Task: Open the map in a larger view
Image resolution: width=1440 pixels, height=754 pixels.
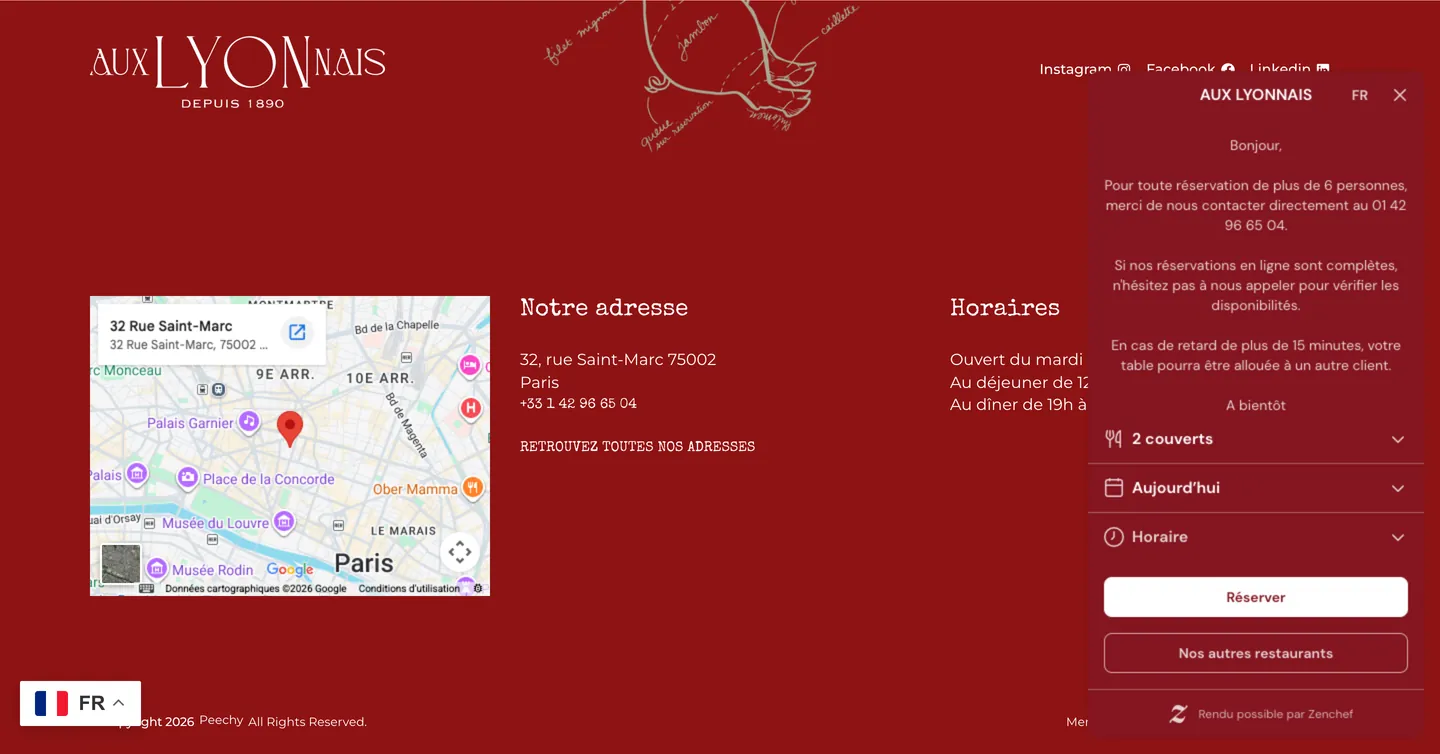Action: tap(297, 332)
